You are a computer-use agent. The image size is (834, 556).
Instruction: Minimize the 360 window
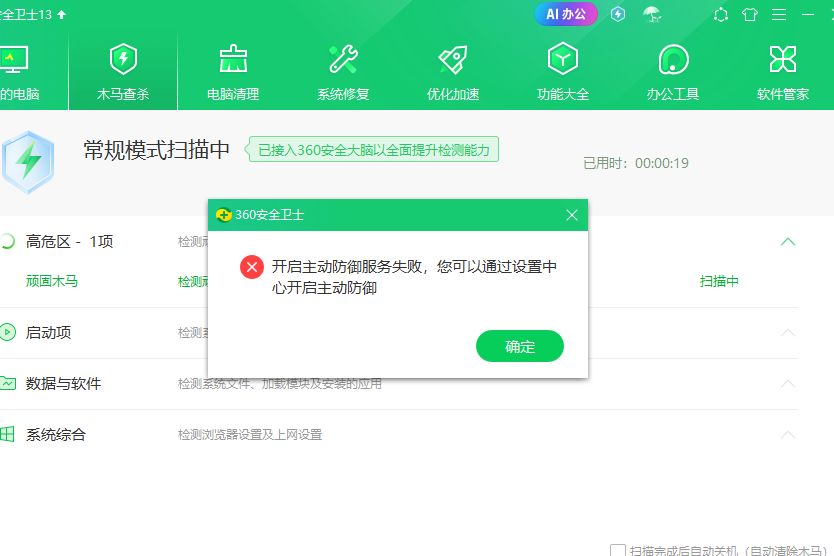tap(808, 14)
